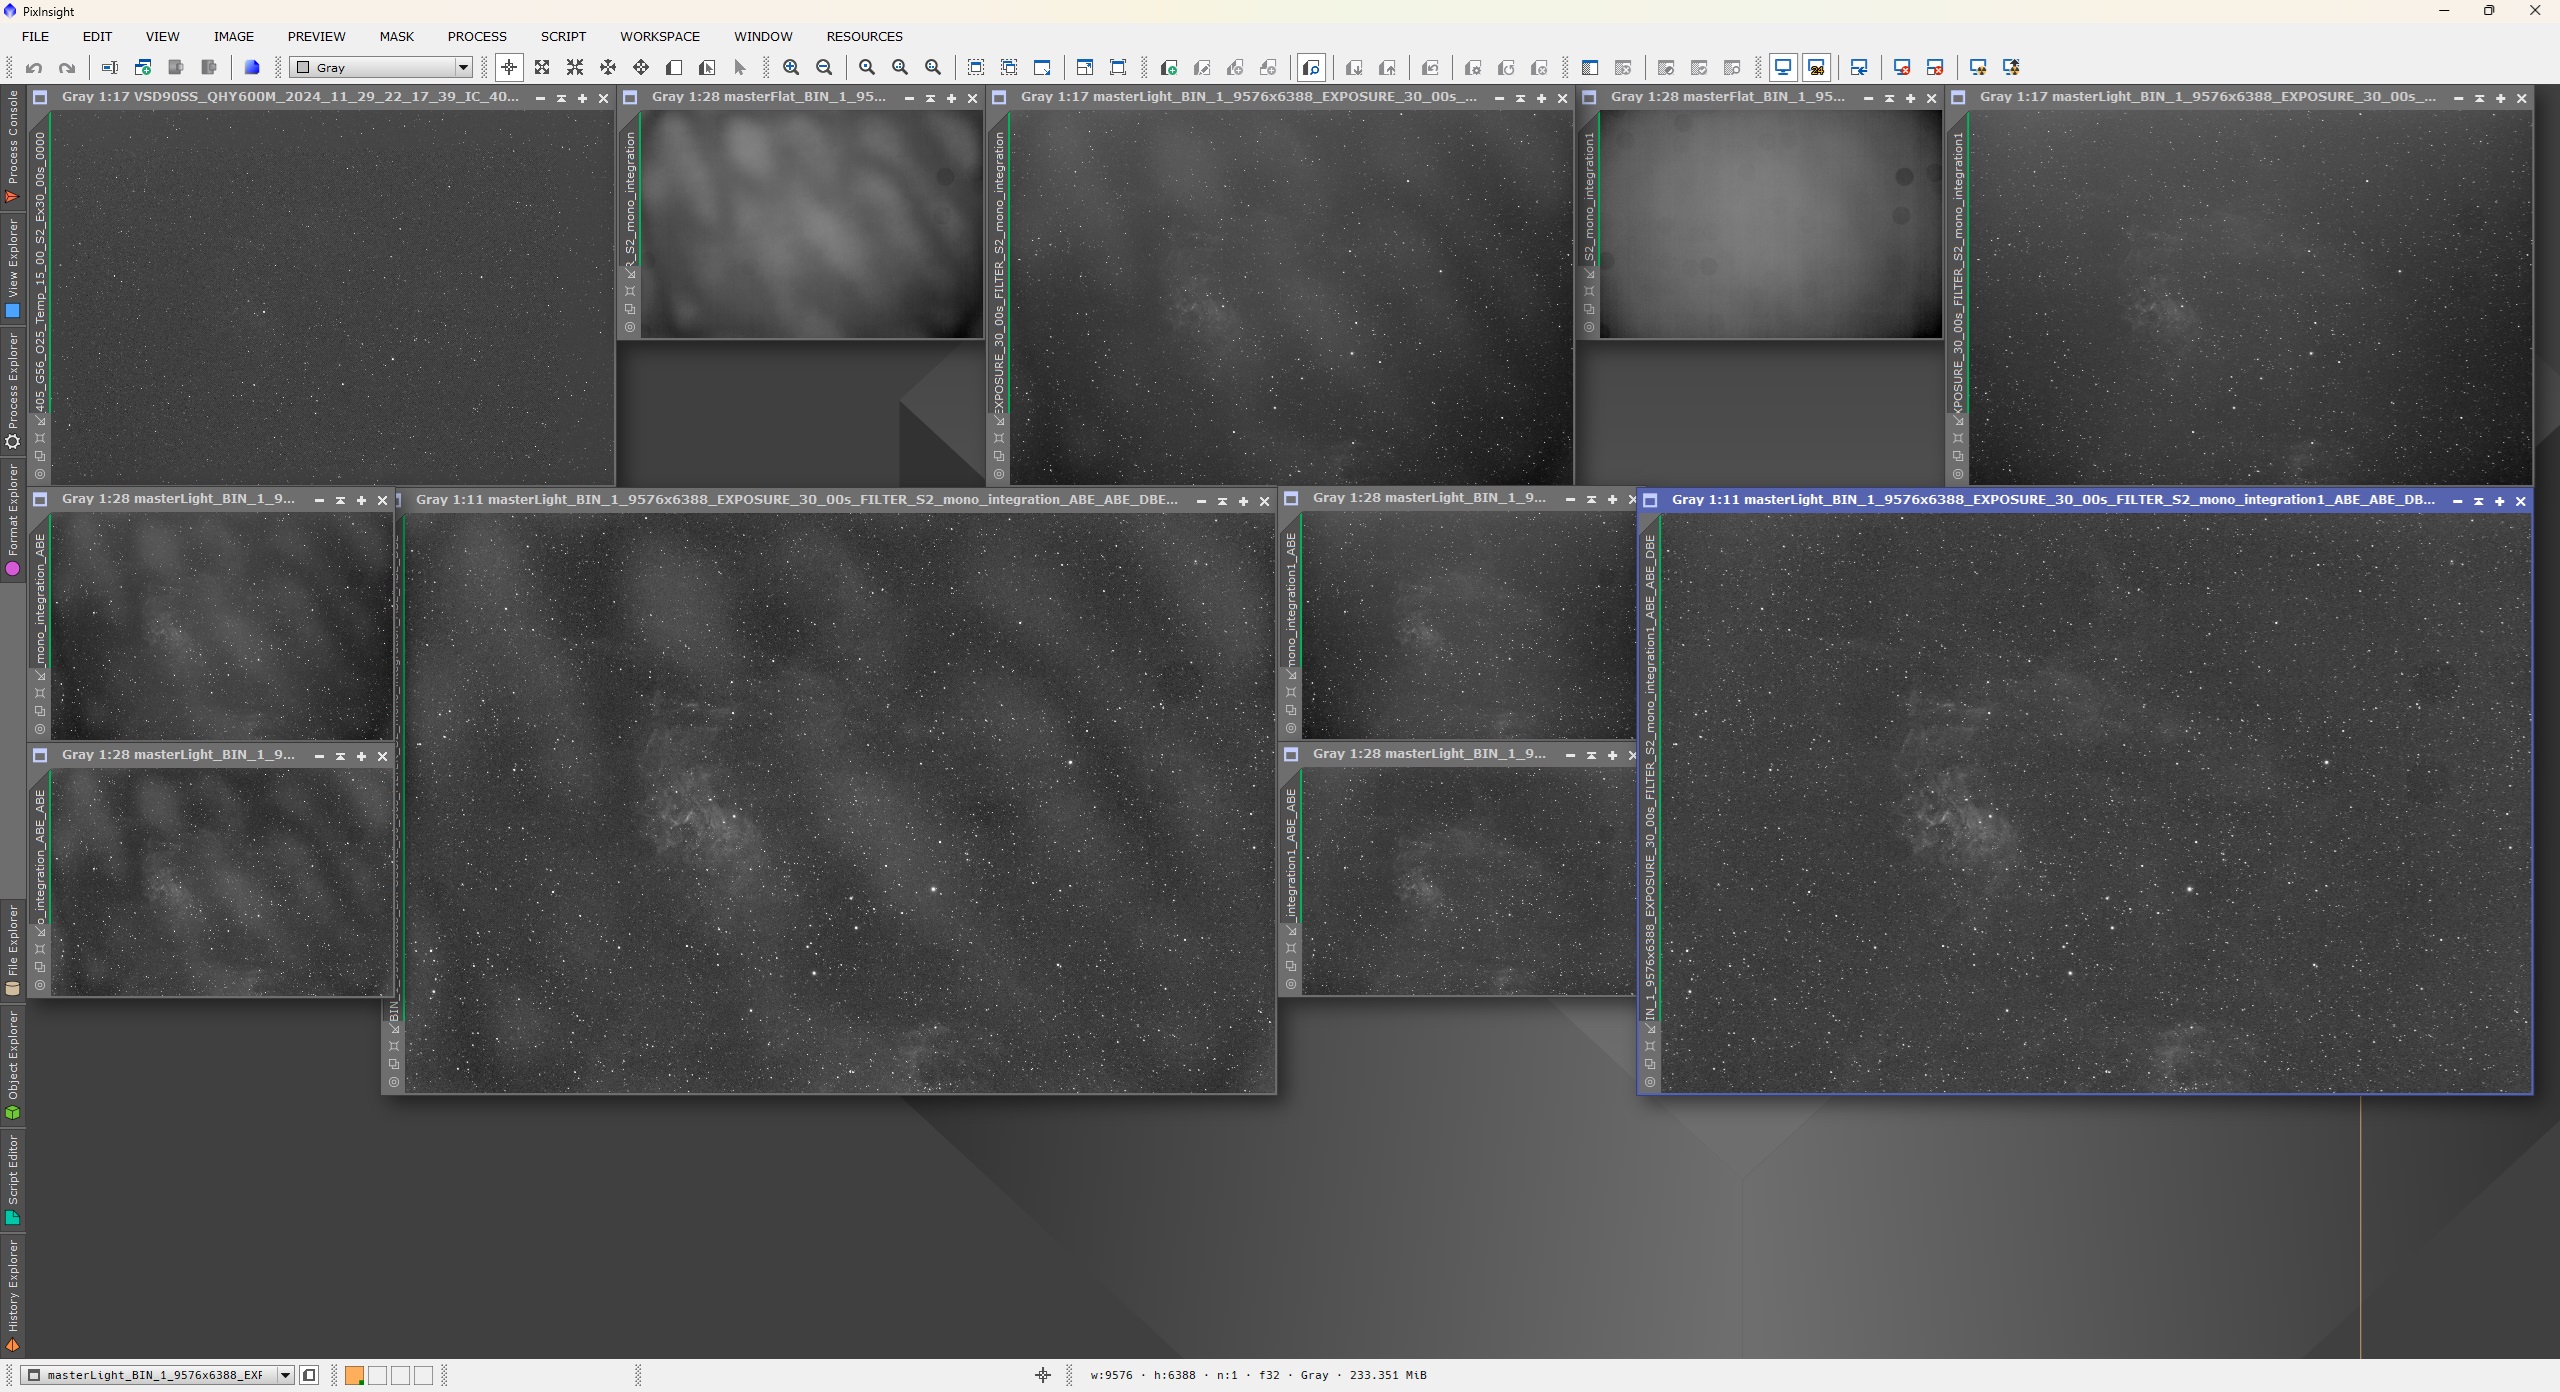Activate the integration_ABE_ABE_DBE center image window

(x=840, y=803)
